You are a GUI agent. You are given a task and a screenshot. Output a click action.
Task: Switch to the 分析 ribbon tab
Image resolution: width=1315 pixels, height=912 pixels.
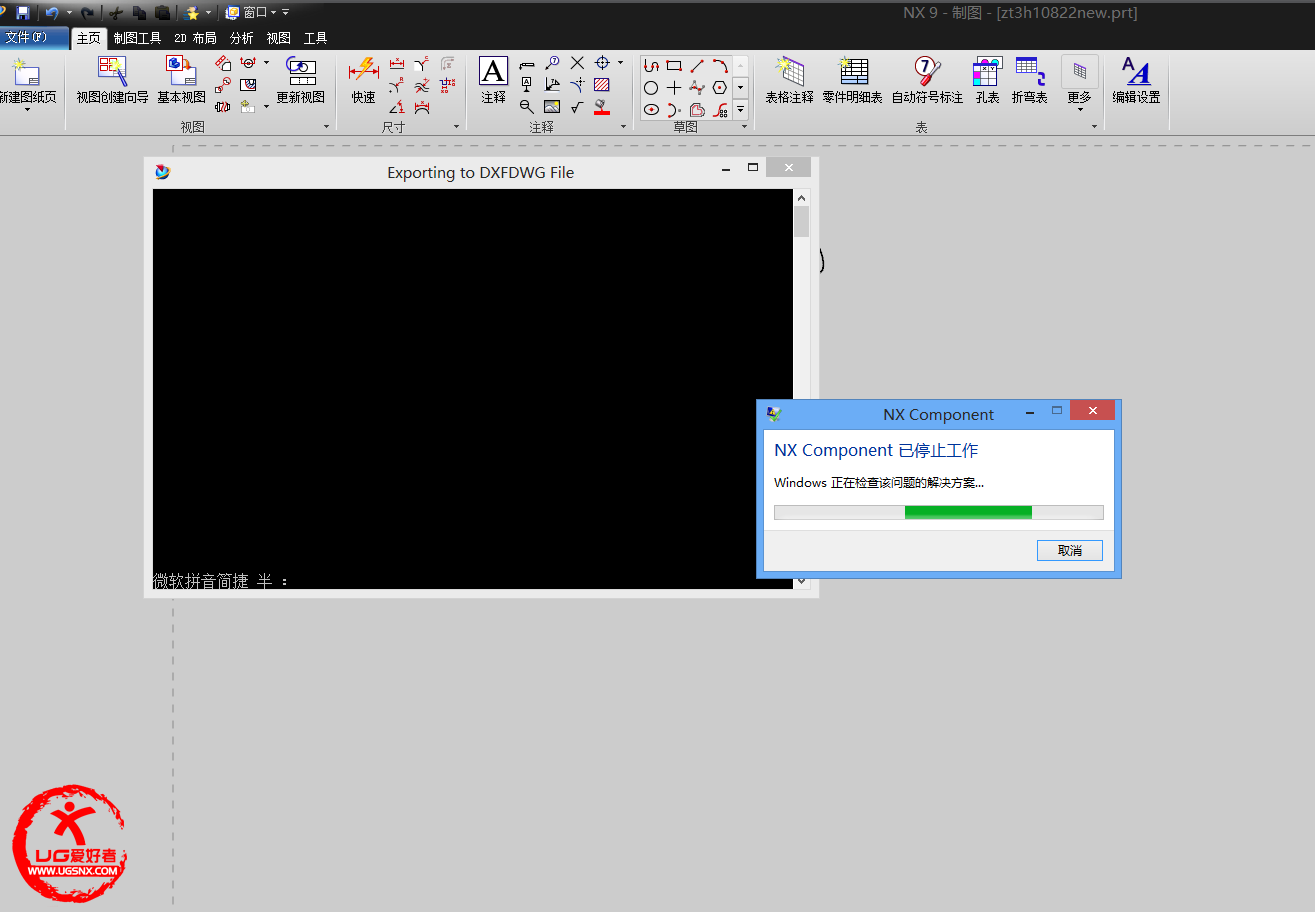[241, 38]
